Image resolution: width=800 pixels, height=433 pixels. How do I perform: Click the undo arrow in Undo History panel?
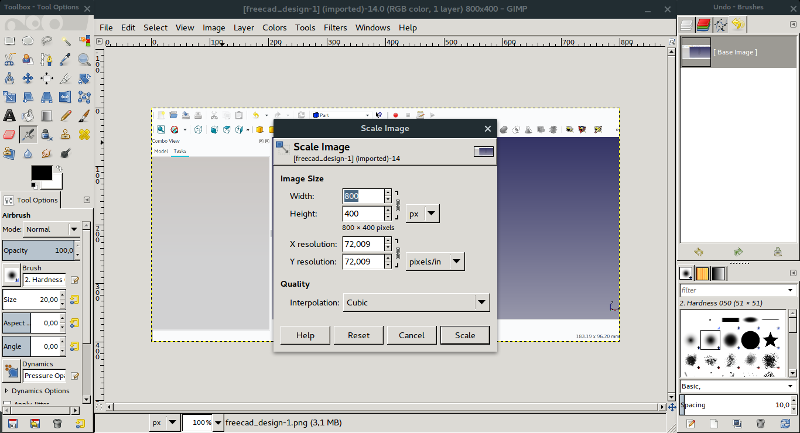pyautogui.click(x=698, y=252)
